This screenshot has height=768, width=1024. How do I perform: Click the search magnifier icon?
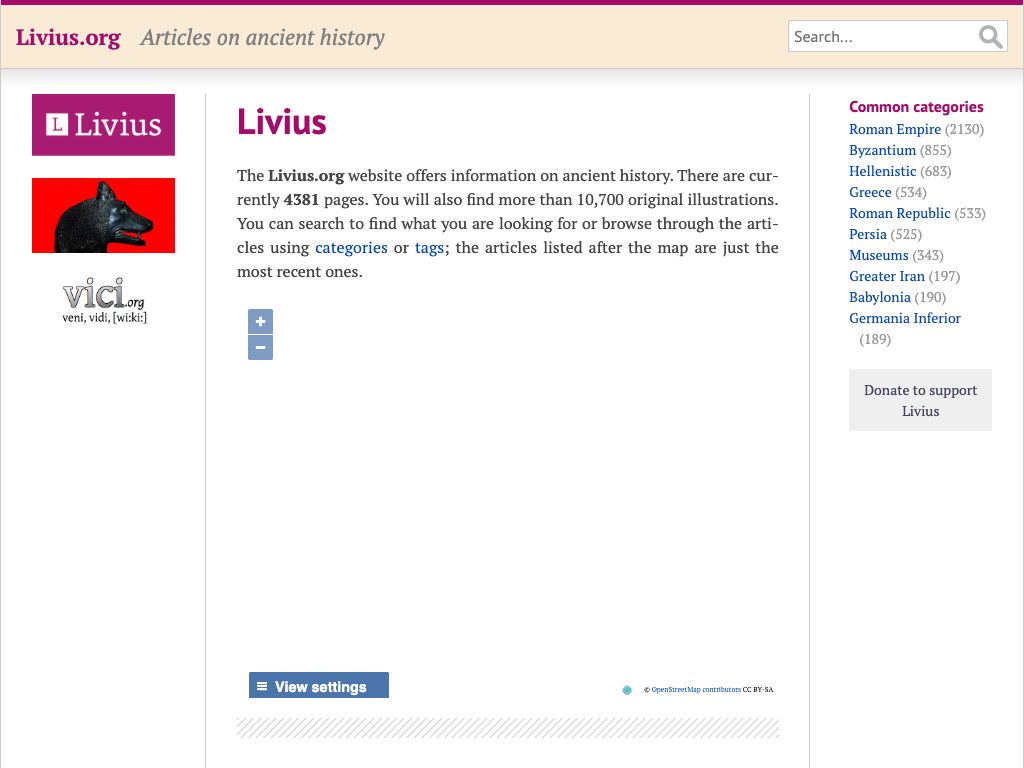[x=990, y=37]
